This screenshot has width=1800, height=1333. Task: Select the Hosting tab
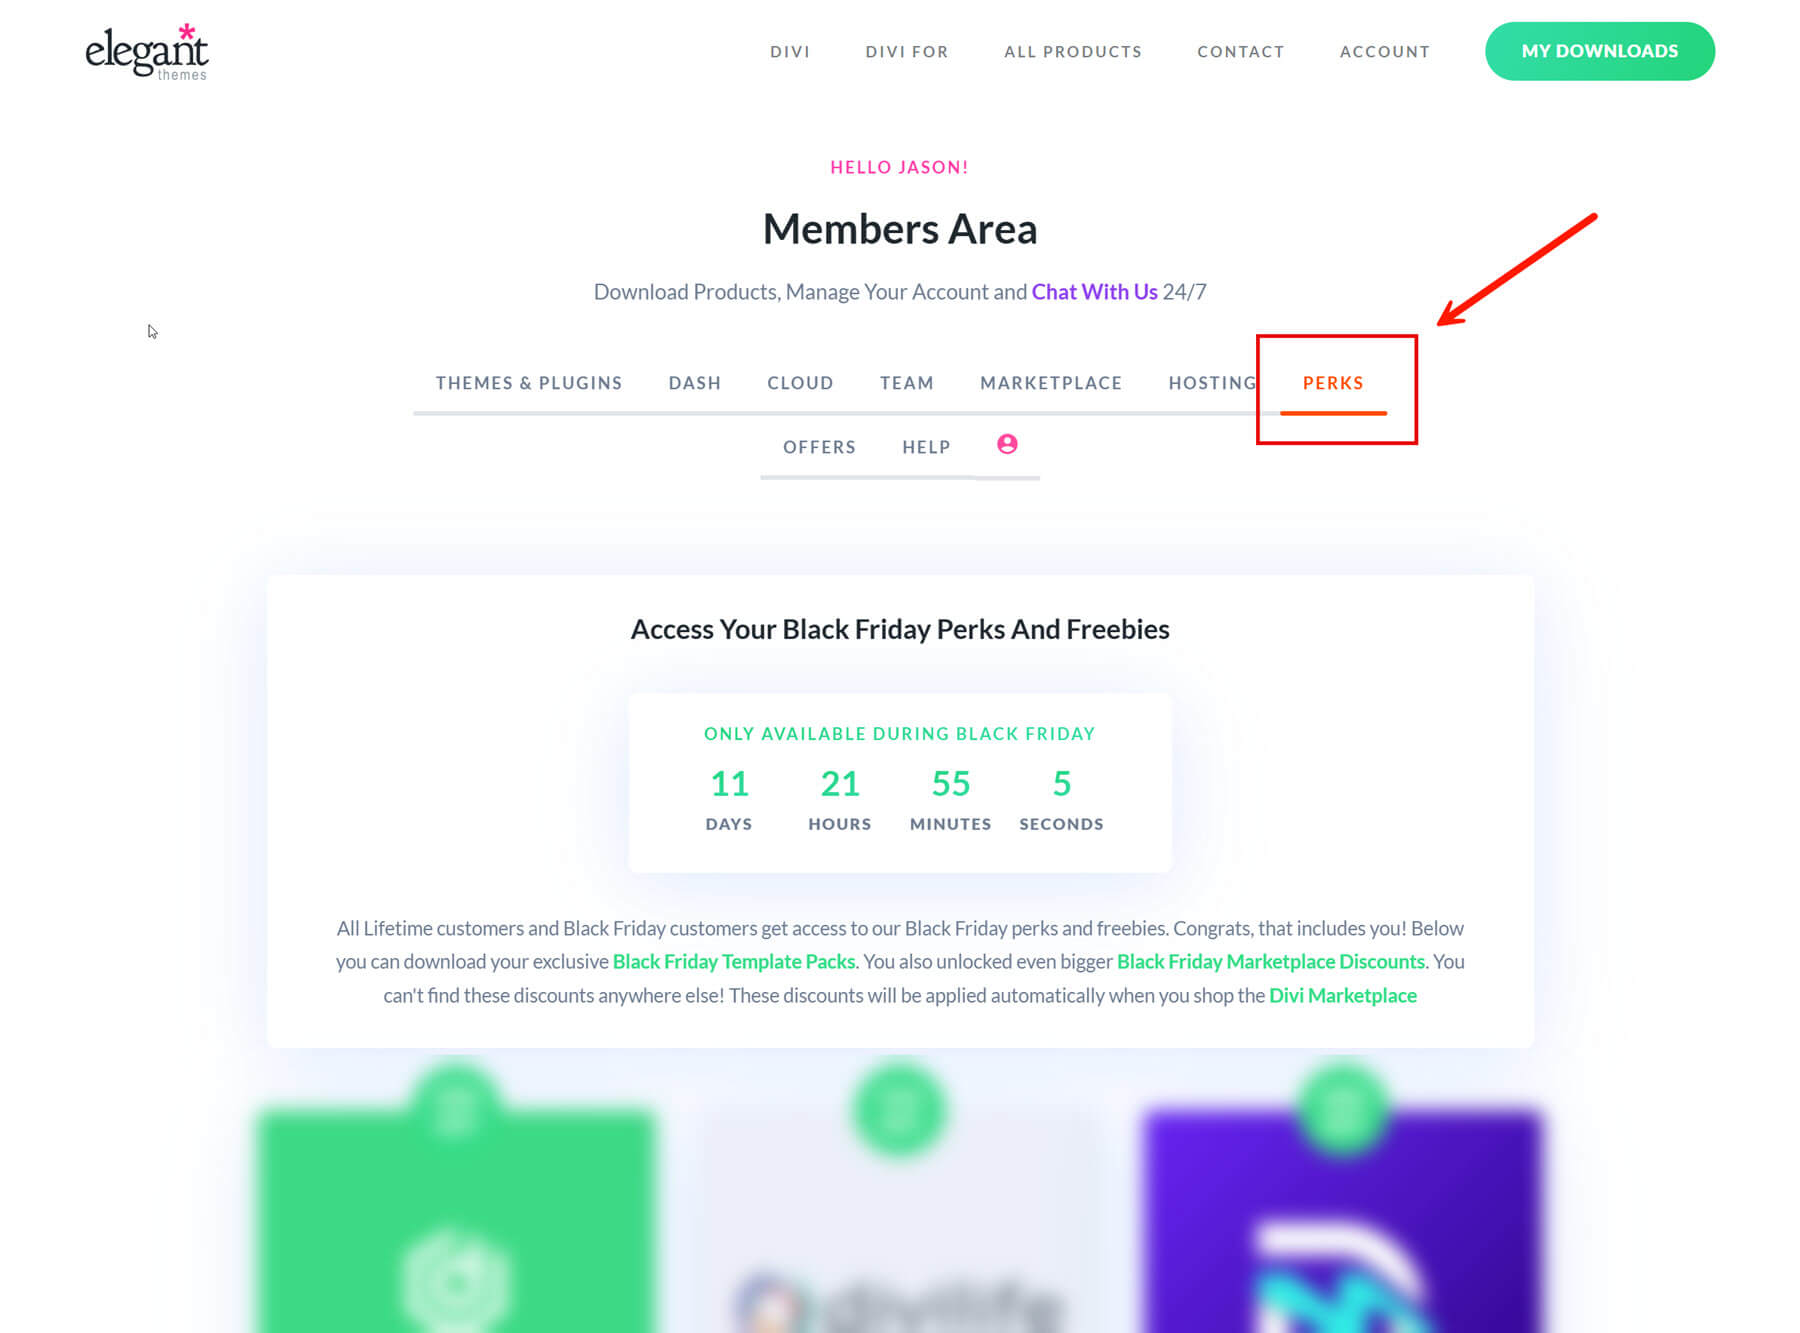[x=1211, y=383]
